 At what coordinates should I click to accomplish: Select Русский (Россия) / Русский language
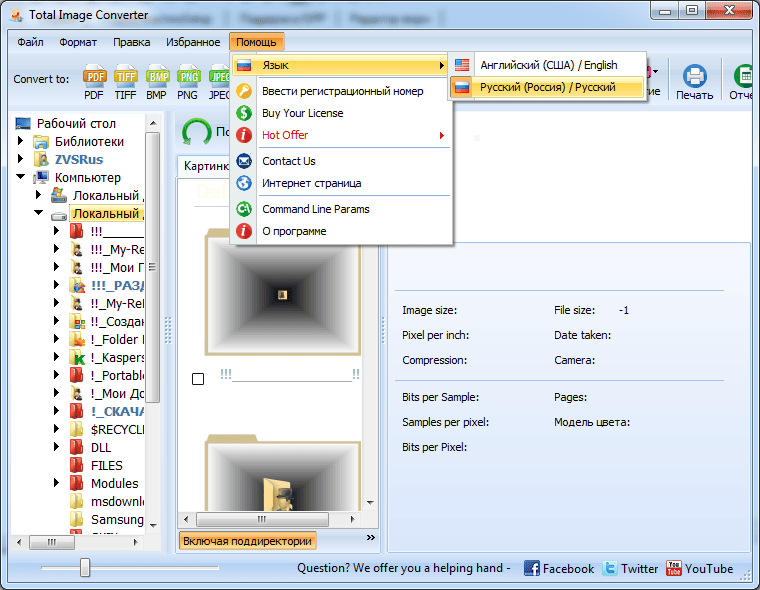(548, 87)
